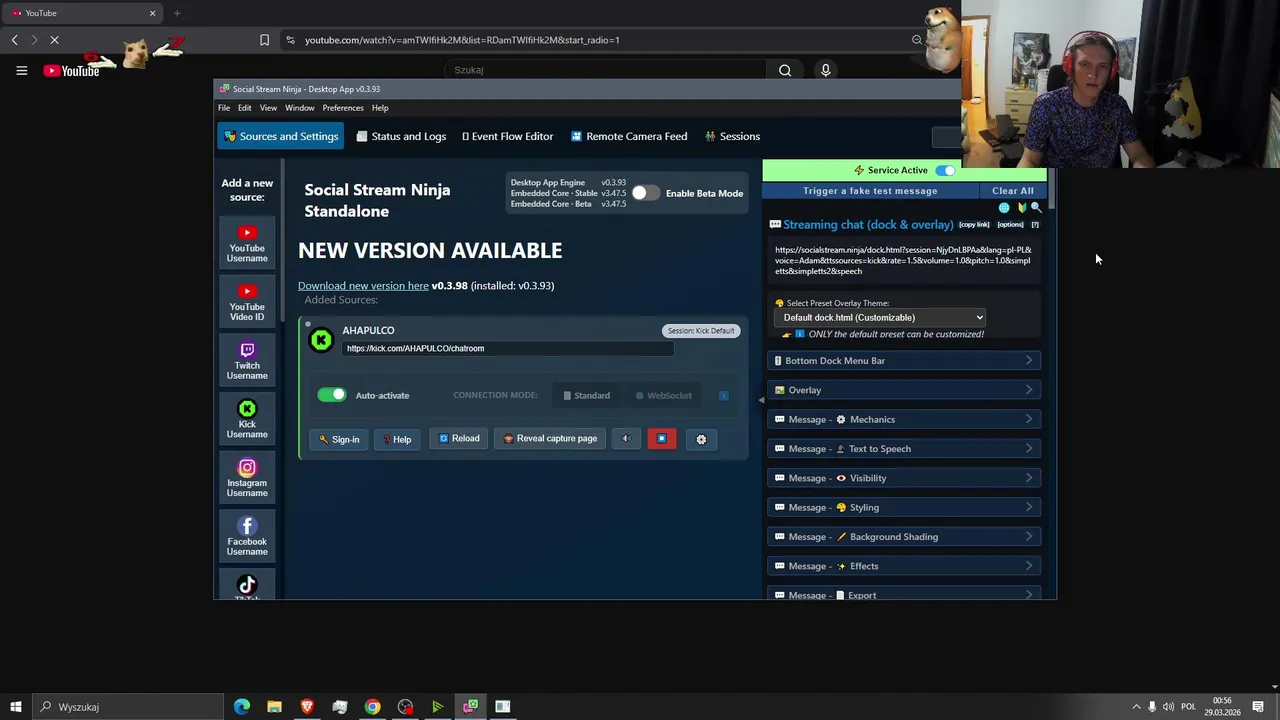Add a YouTube Video ID source
Viewport: 1280px width, 720px height.
click(x=247, y=302)
